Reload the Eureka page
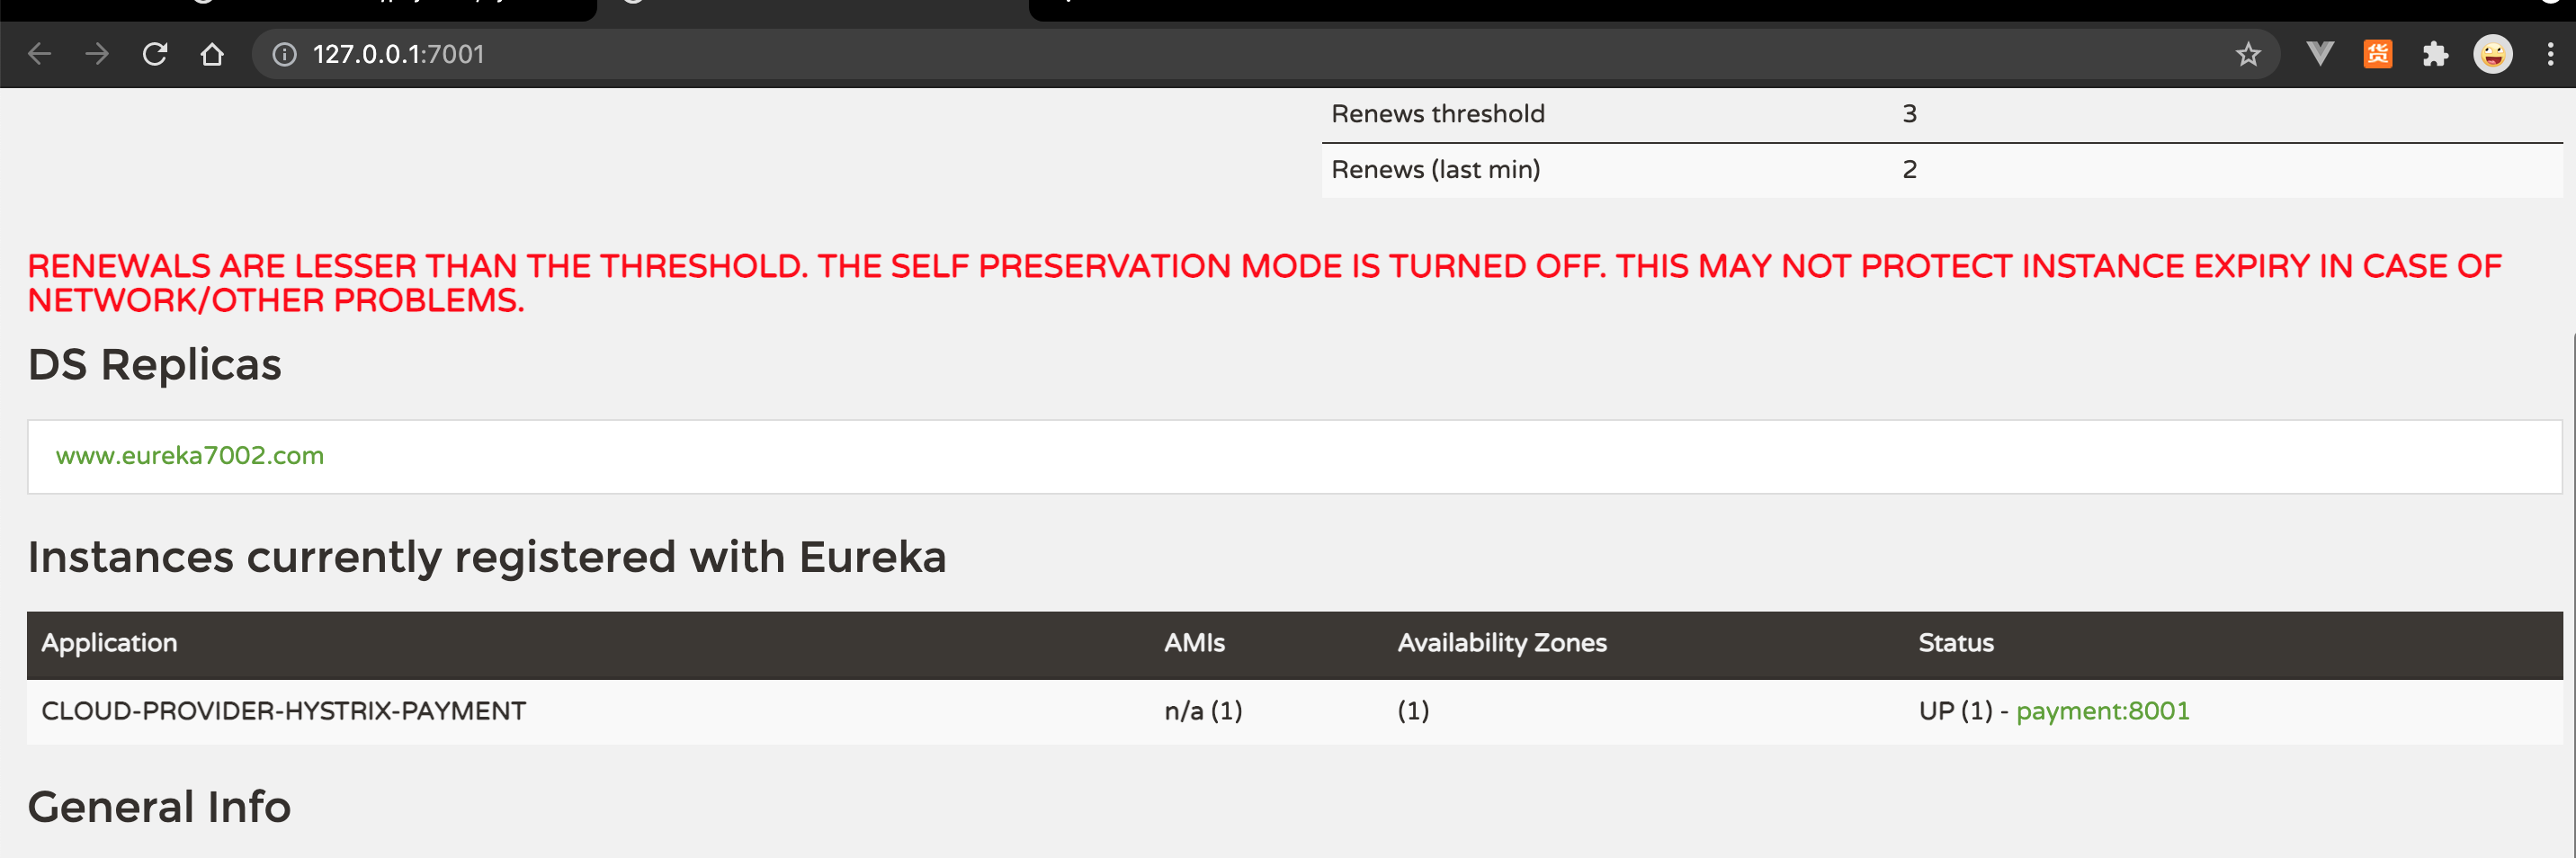The width and height of the screenshot is (2576, 858). coord(155,54)
